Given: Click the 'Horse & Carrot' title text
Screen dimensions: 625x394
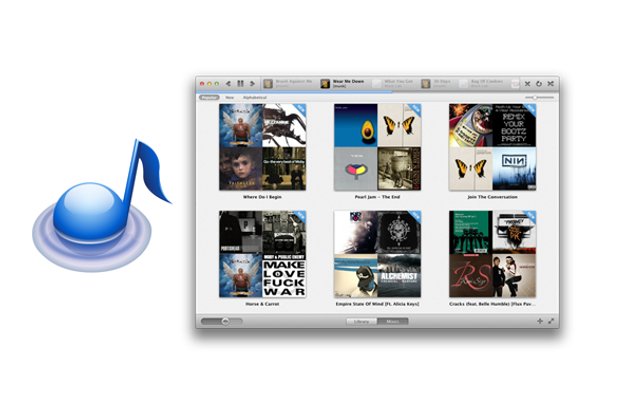Looking at the screenshot, I should click(262, 304).
